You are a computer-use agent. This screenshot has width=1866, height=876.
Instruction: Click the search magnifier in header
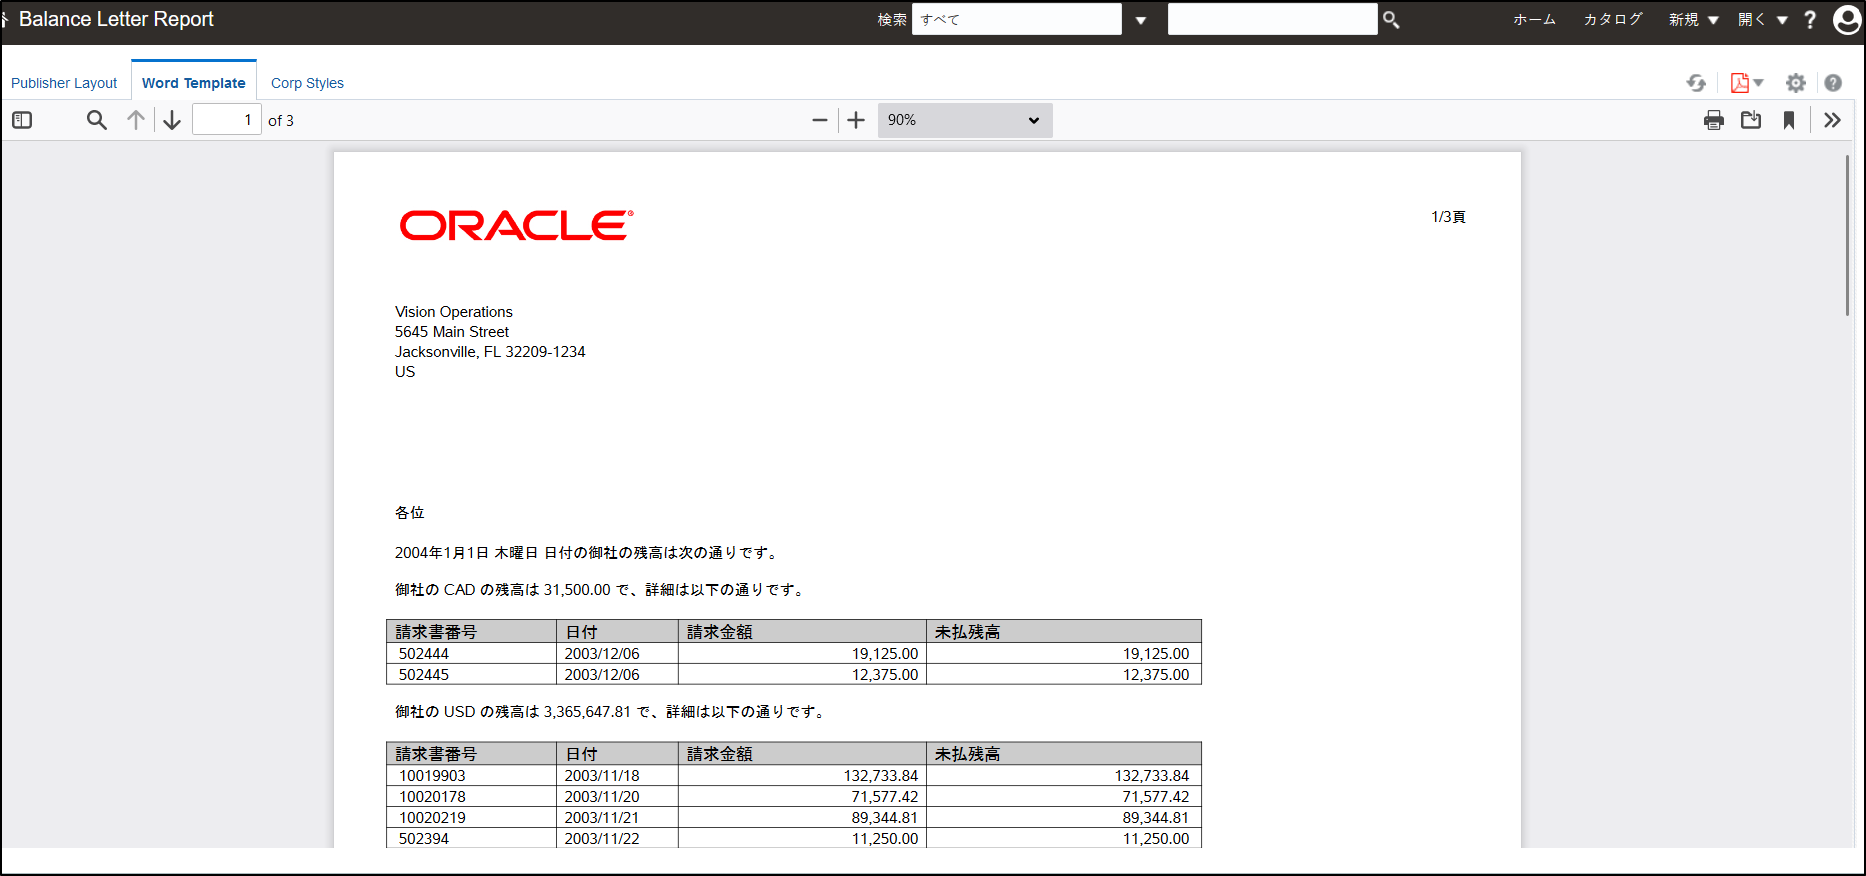(x=1391, y=20)
